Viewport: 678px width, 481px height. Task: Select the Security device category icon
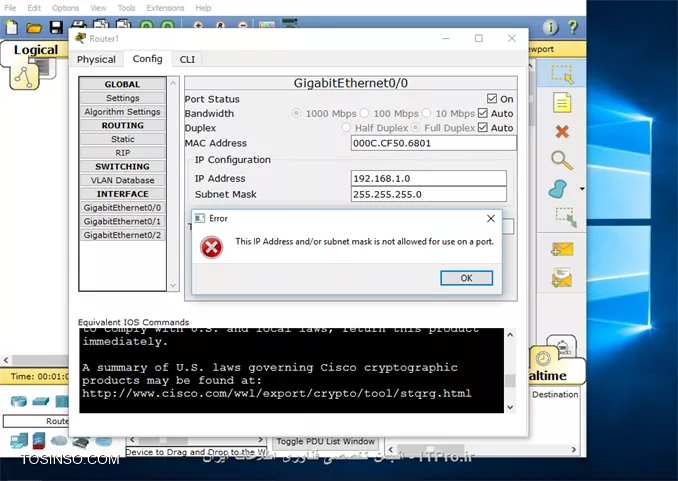pos(38,441)
